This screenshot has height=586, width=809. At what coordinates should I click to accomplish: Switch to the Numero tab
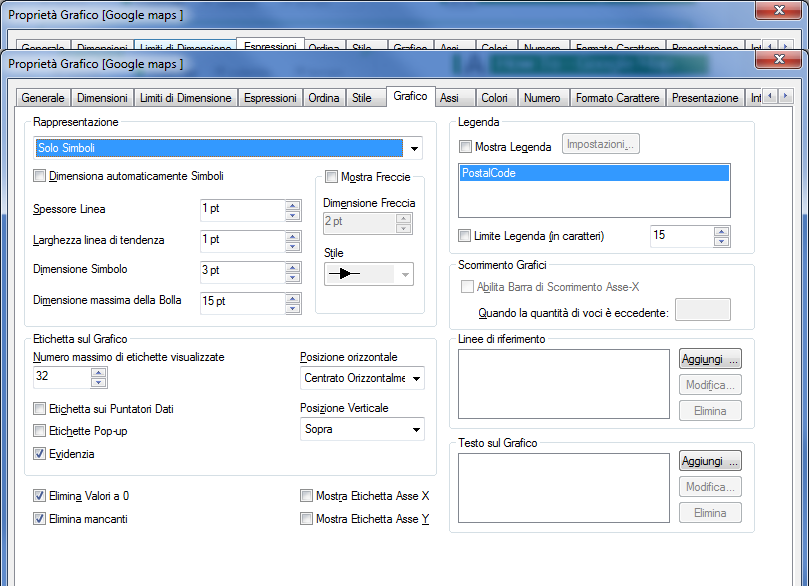pyautogui.click(x=542, y=98)
